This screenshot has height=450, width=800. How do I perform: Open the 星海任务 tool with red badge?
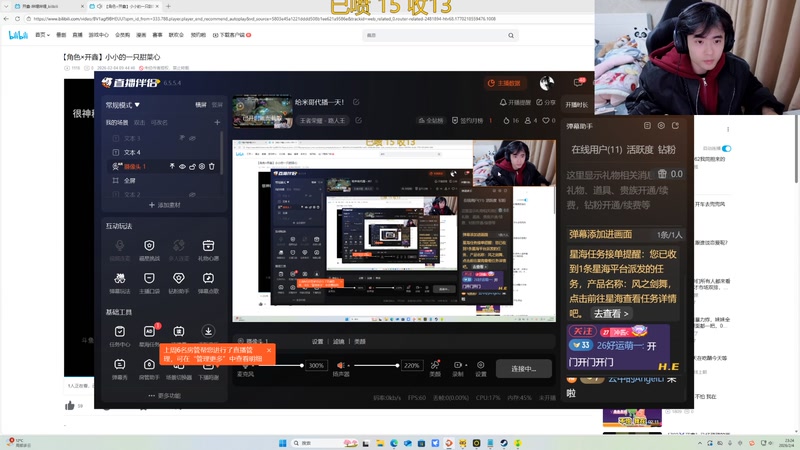149,336
